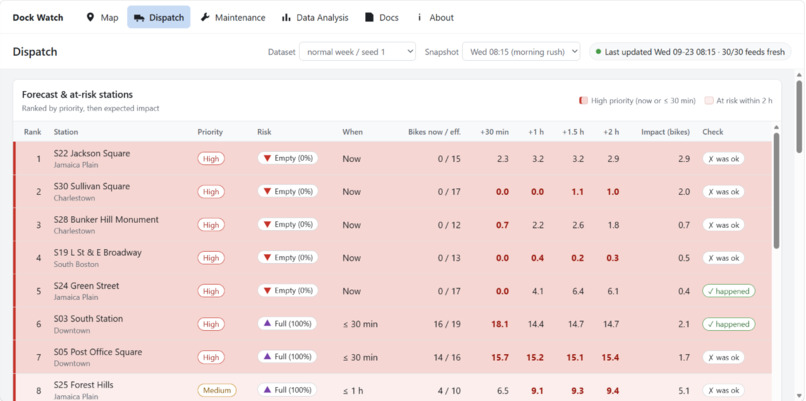Click the Data Analysis bar chart icon
Screen dimensions: 806x401
(286, 17)
